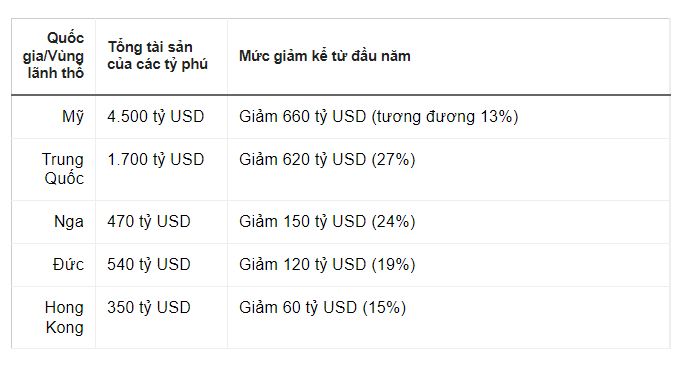Screen dimensions: 681x371
Task: Select the '540 tỷ USD' cell
Action: click(161, 265)
